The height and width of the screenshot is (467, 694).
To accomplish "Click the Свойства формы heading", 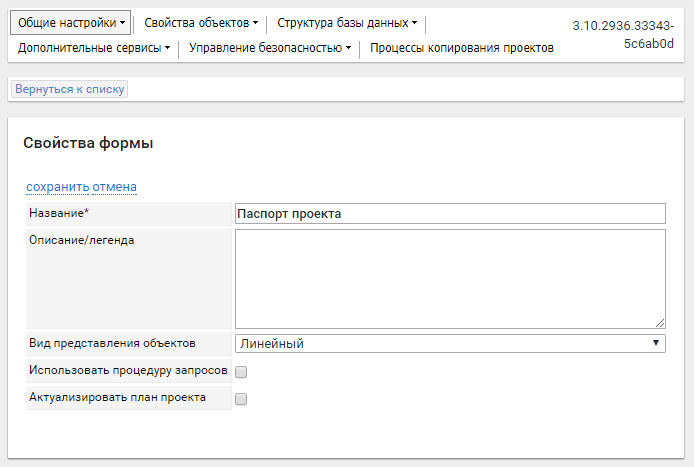I will click(x=88, y=143).
